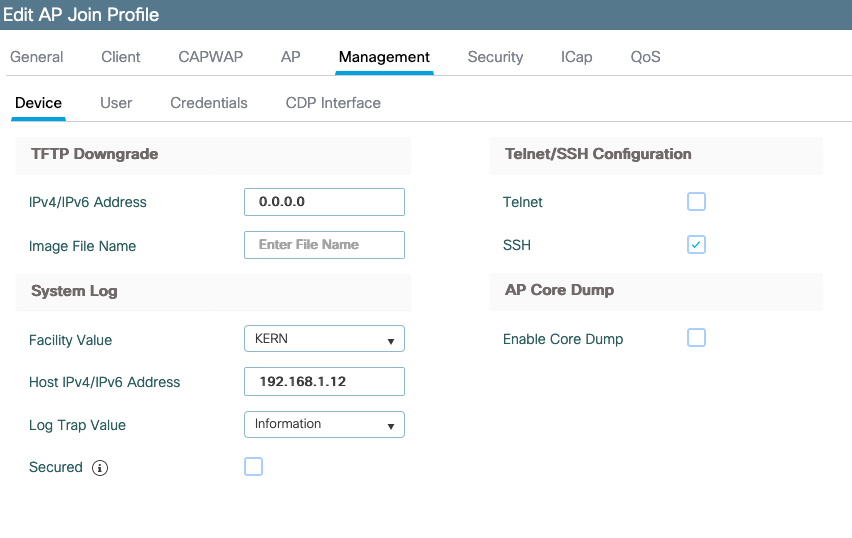Tick the Enable Core Dump checkbox
852x538 pixels.
696,337
